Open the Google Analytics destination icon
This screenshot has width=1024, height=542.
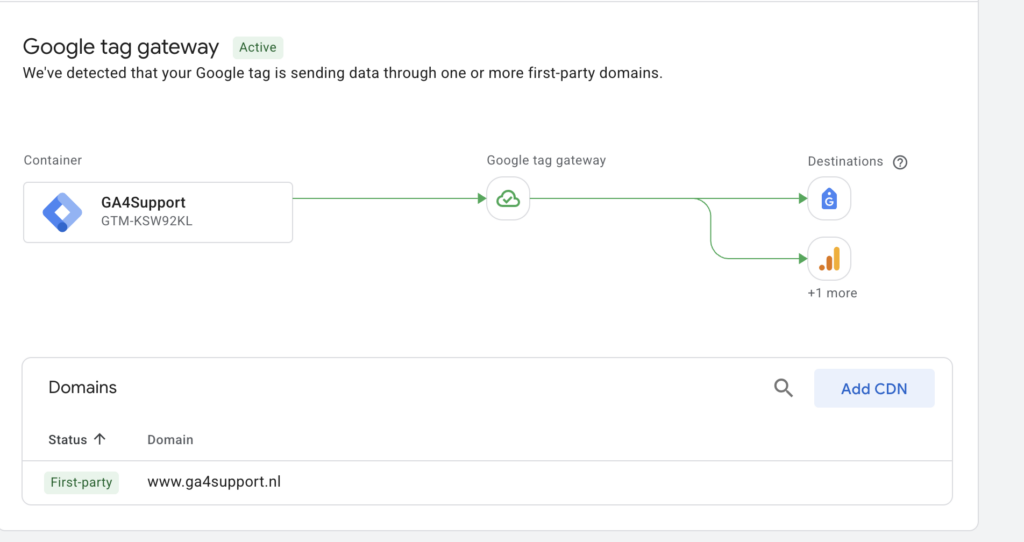click(829, 259)
